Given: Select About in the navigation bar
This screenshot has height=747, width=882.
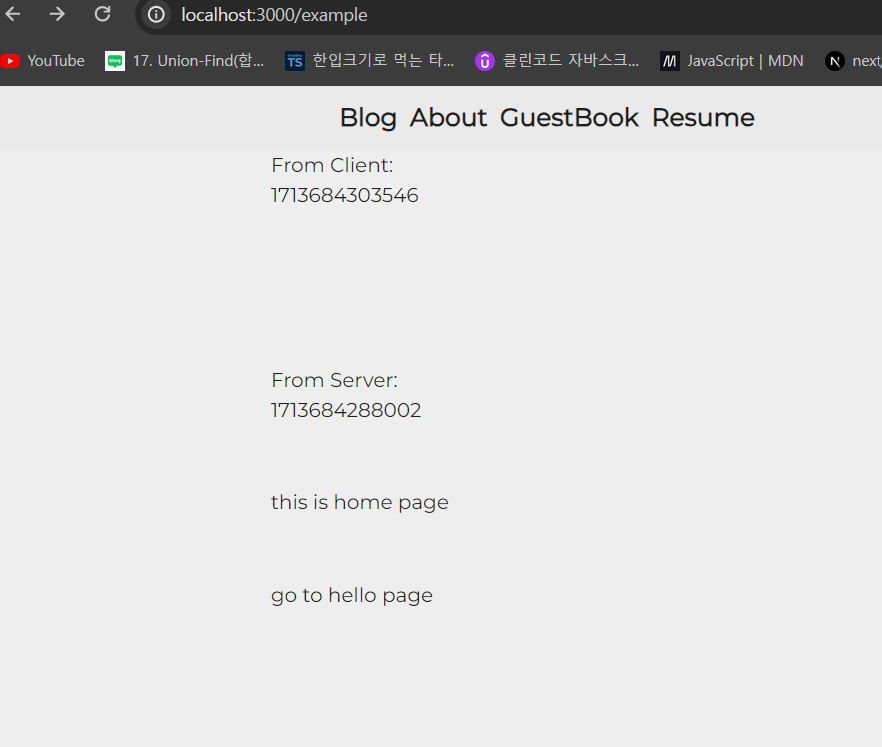Looking at the screenshot, I should point(448,118).
